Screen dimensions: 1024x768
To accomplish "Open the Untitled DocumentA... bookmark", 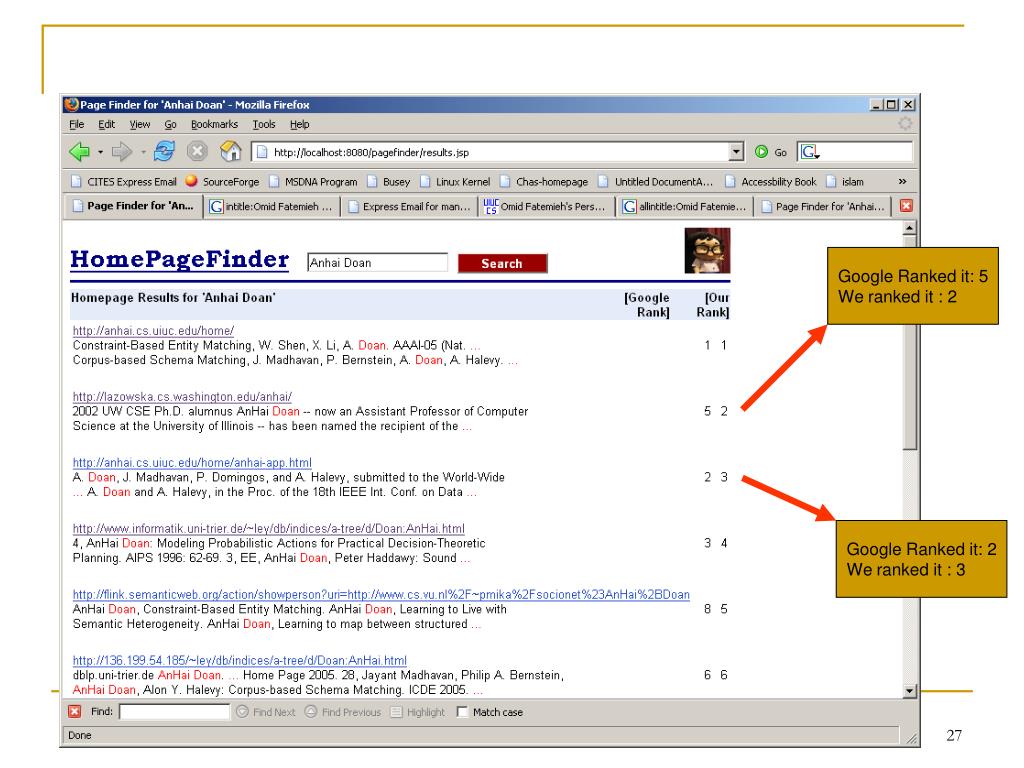I will (656, 182).
